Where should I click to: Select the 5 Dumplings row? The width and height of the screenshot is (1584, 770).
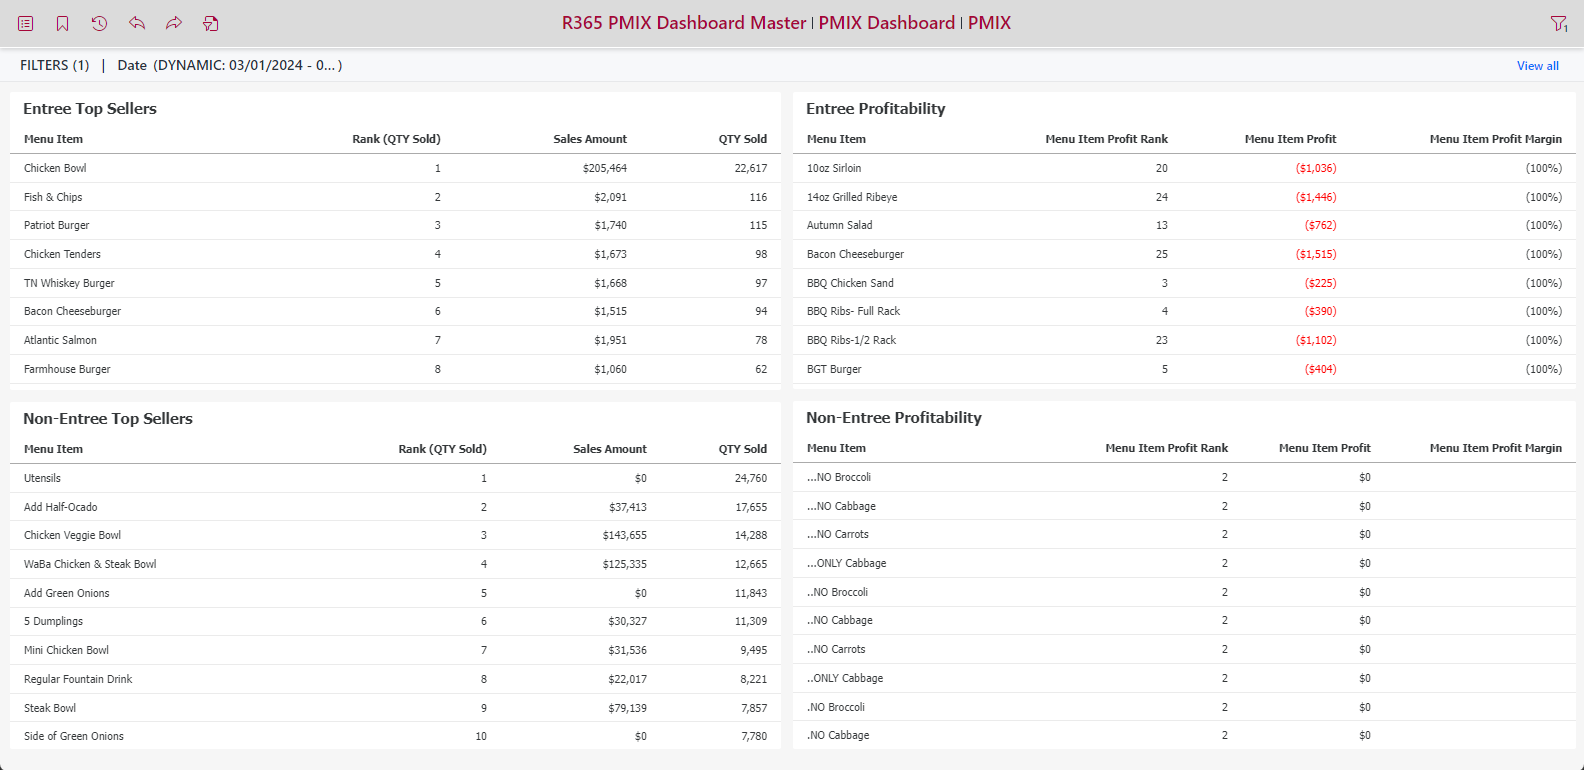(x=395, y=621)
